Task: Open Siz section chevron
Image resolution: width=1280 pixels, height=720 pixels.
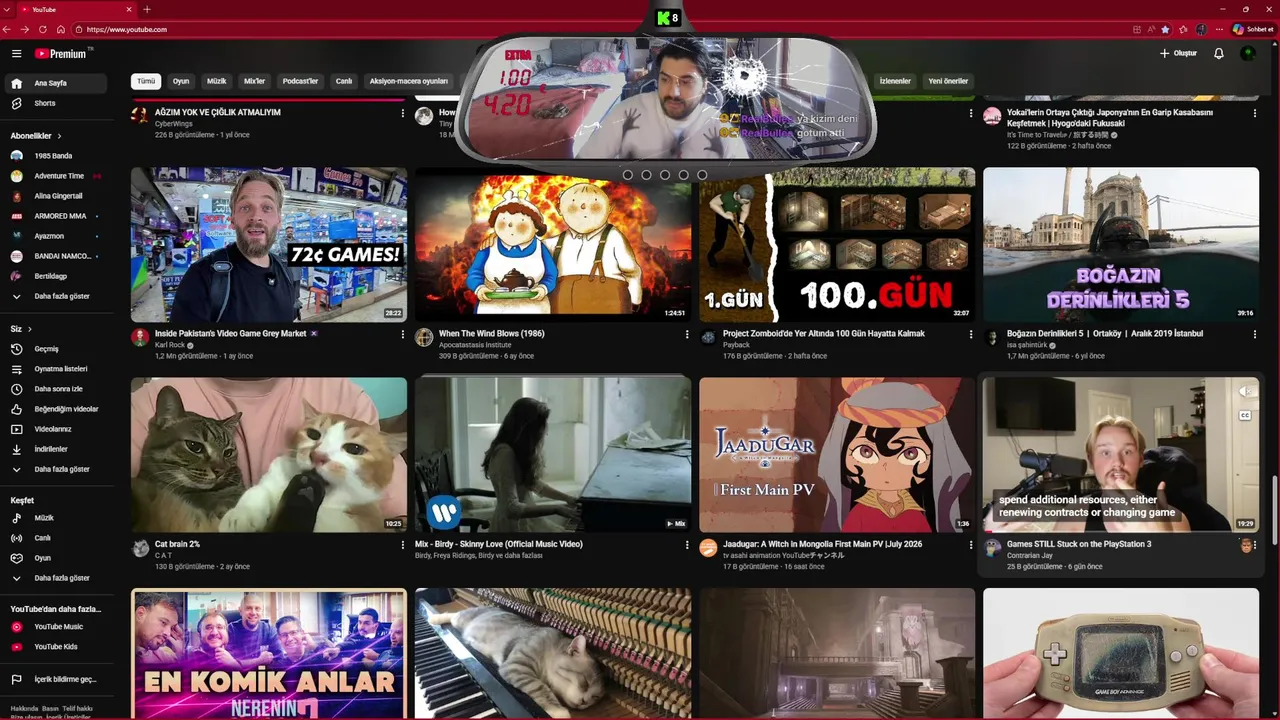Action: [x=29, y=329]
